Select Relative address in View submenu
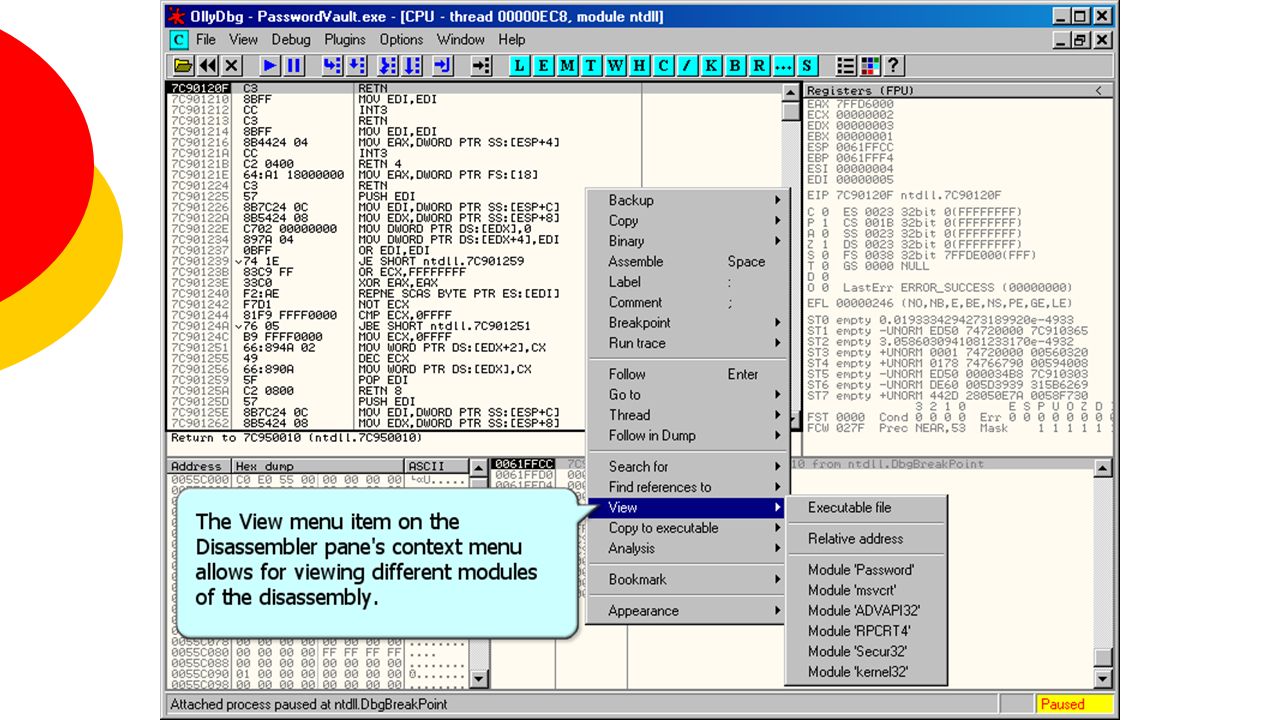This screenshot has width=1280, height=720. click(865, 538)
